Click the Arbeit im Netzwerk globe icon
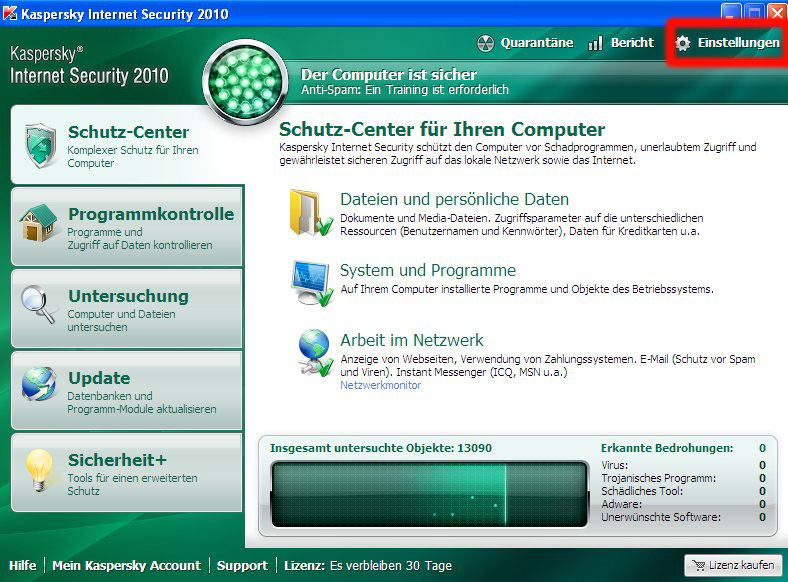Screen dimensions: 788x582 (312, 353)
